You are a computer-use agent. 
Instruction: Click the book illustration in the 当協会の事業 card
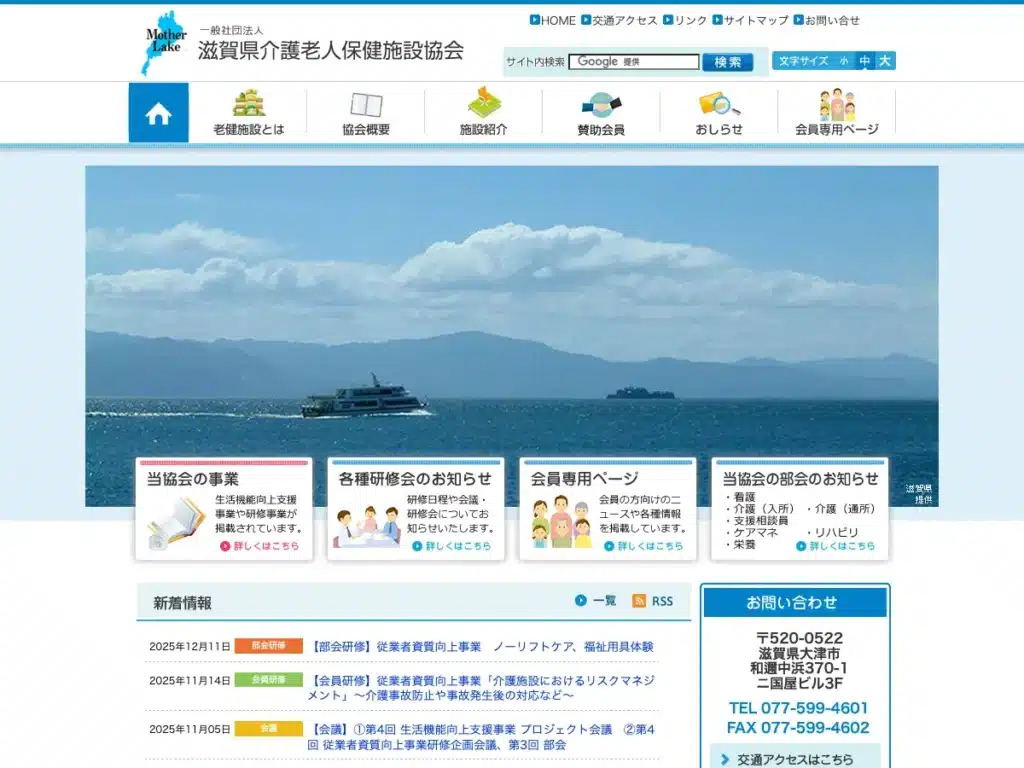[175, 522]
